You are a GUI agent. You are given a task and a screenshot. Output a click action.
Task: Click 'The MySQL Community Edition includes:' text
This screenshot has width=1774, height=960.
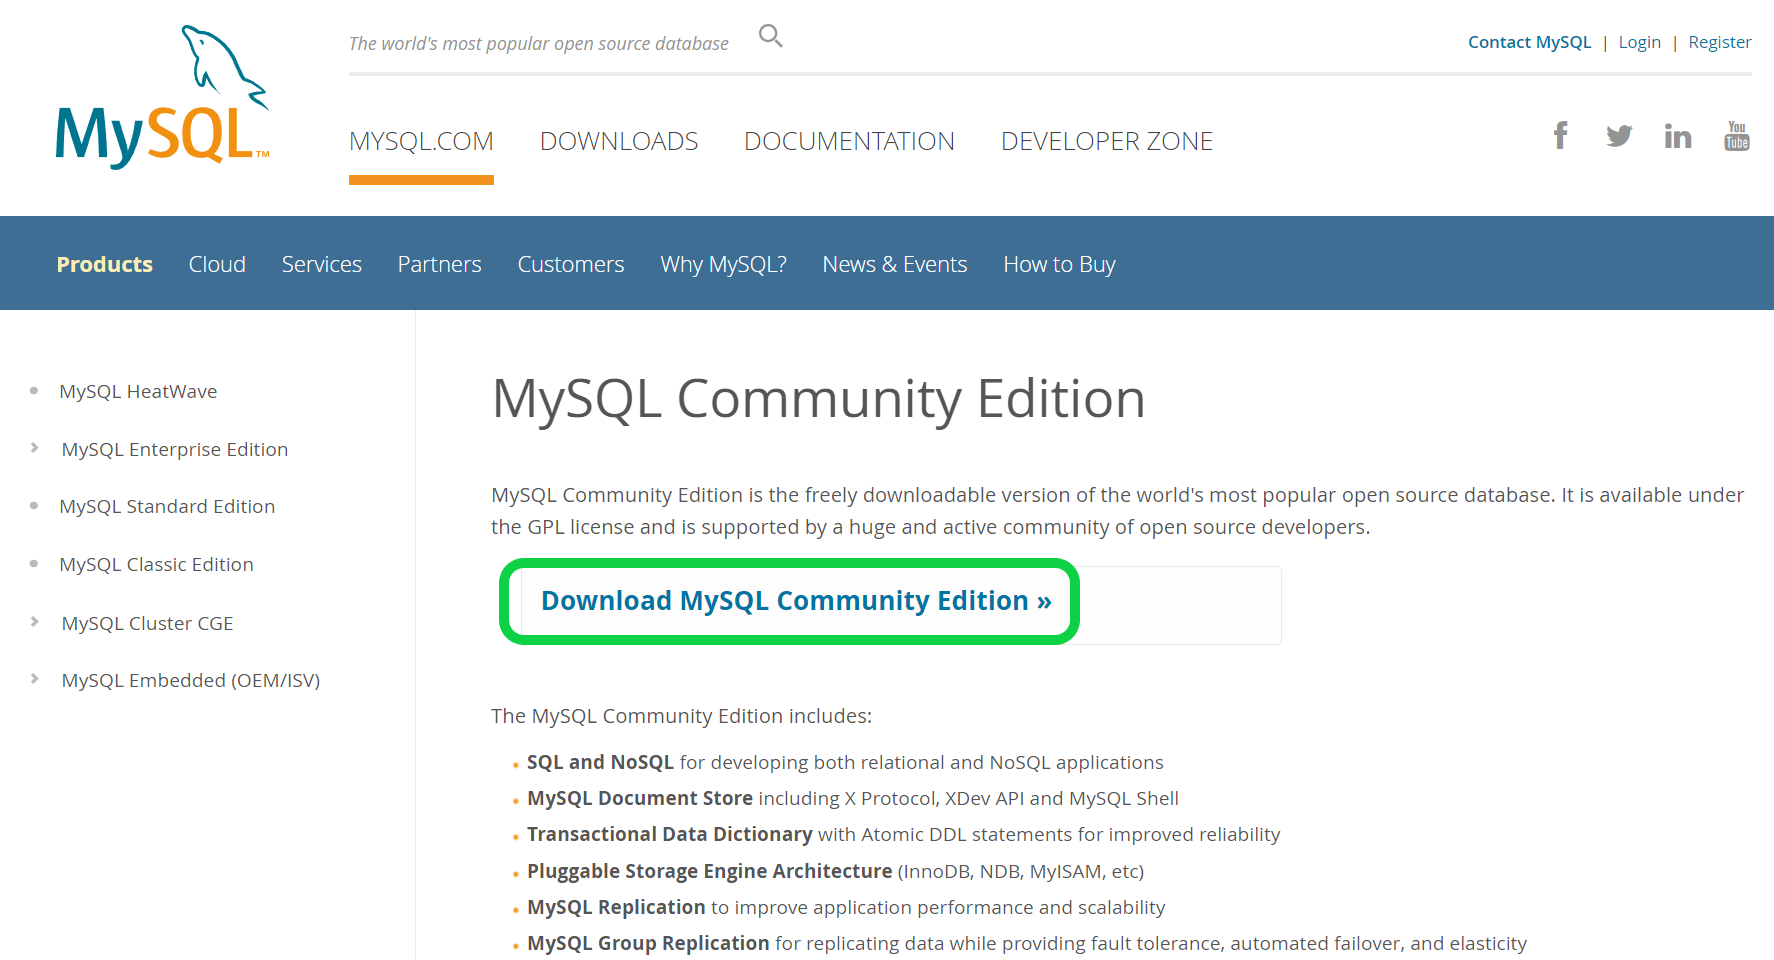coord(681,716)
